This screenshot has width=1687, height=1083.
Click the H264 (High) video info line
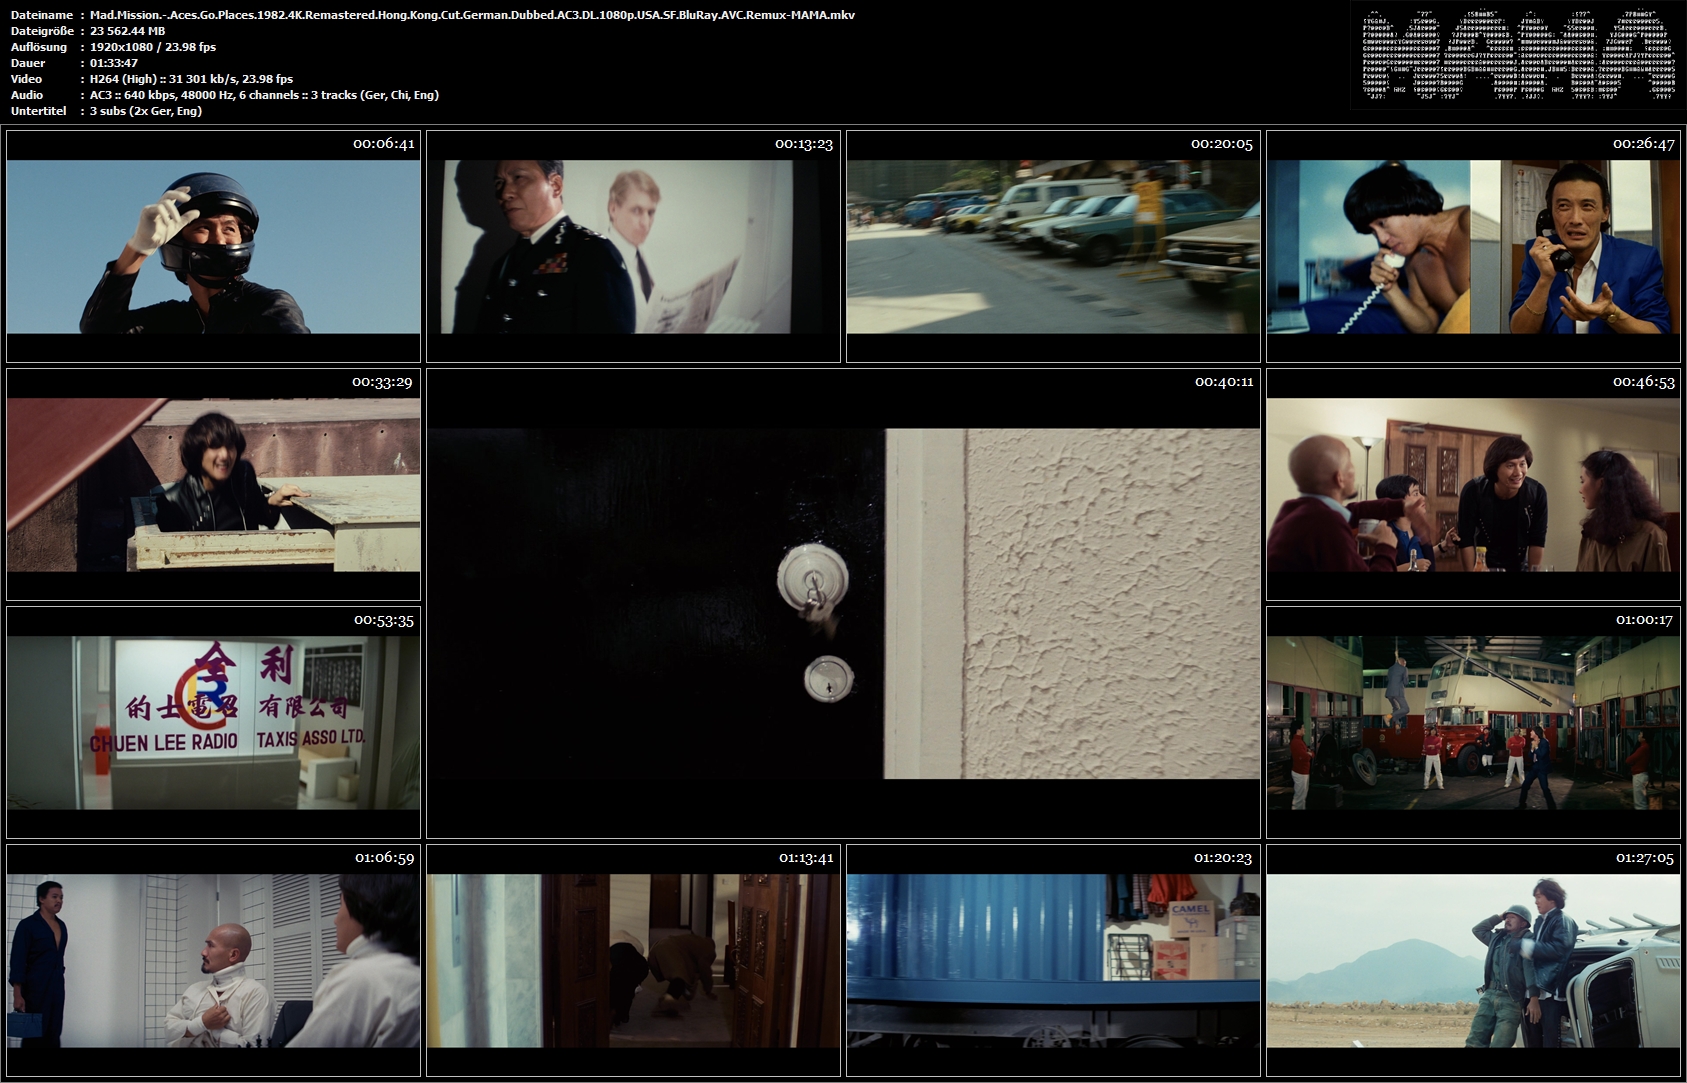[x=191, y=79]
